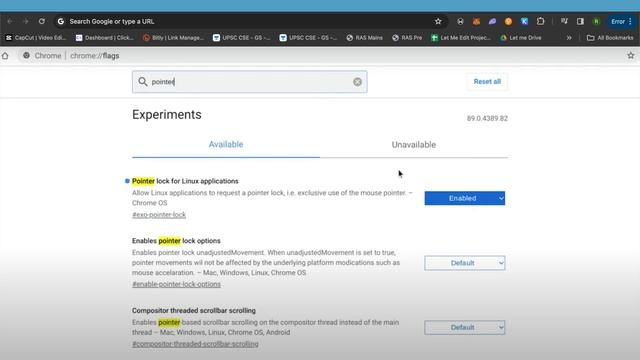Open the Let Me Edit Project bookmark
Viewport: 640px width, 360px height.
tap(461, 38)
